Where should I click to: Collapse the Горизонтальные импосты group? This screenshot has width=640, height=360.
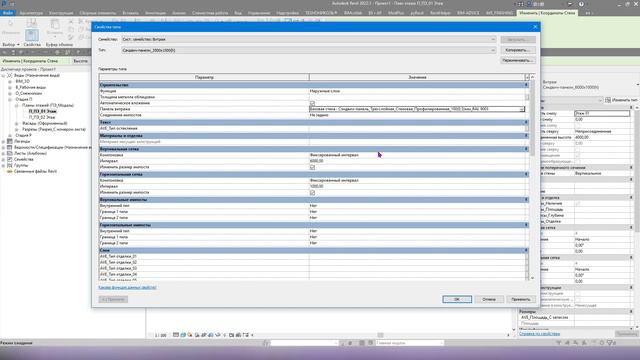[526, 225]
